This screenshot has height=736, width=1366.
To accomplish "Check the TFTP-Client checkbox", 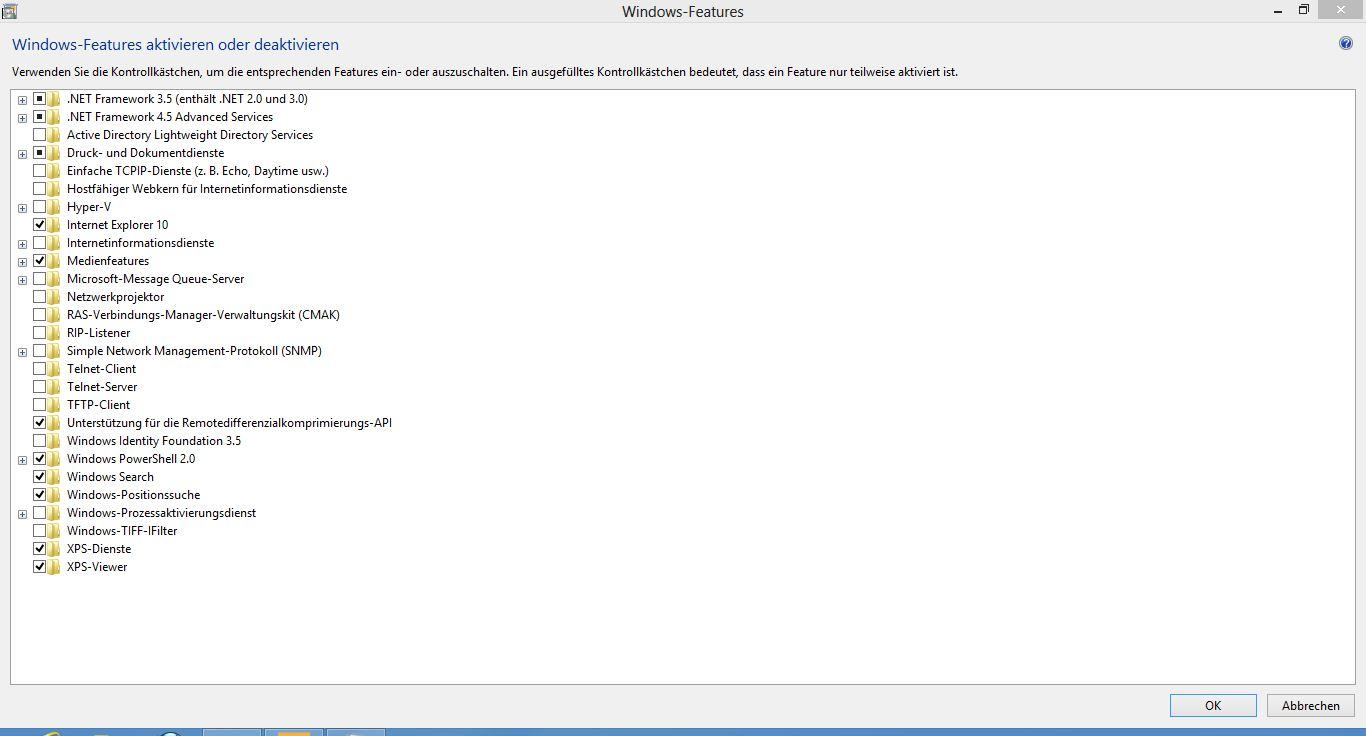I will point(40,405).
